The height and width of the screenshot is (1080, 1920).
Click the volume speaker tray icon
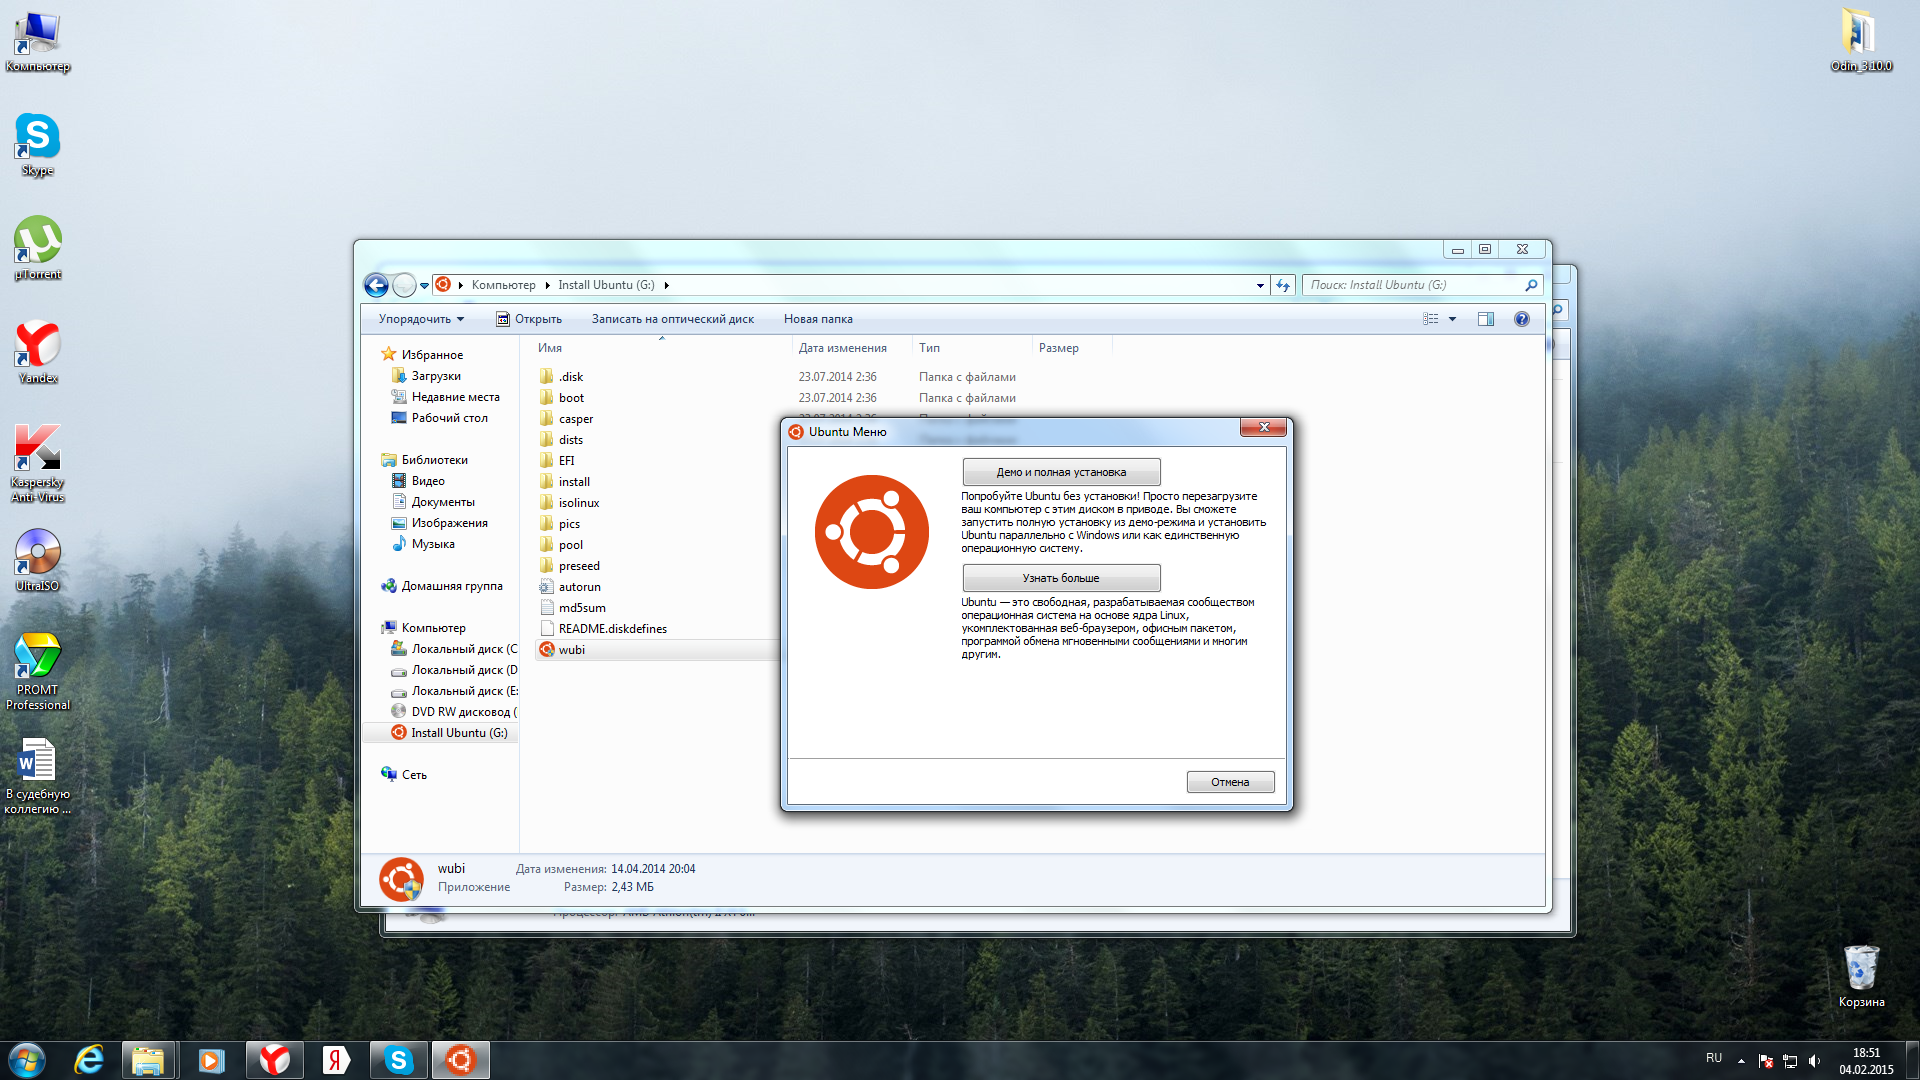pos(1814,1061)
